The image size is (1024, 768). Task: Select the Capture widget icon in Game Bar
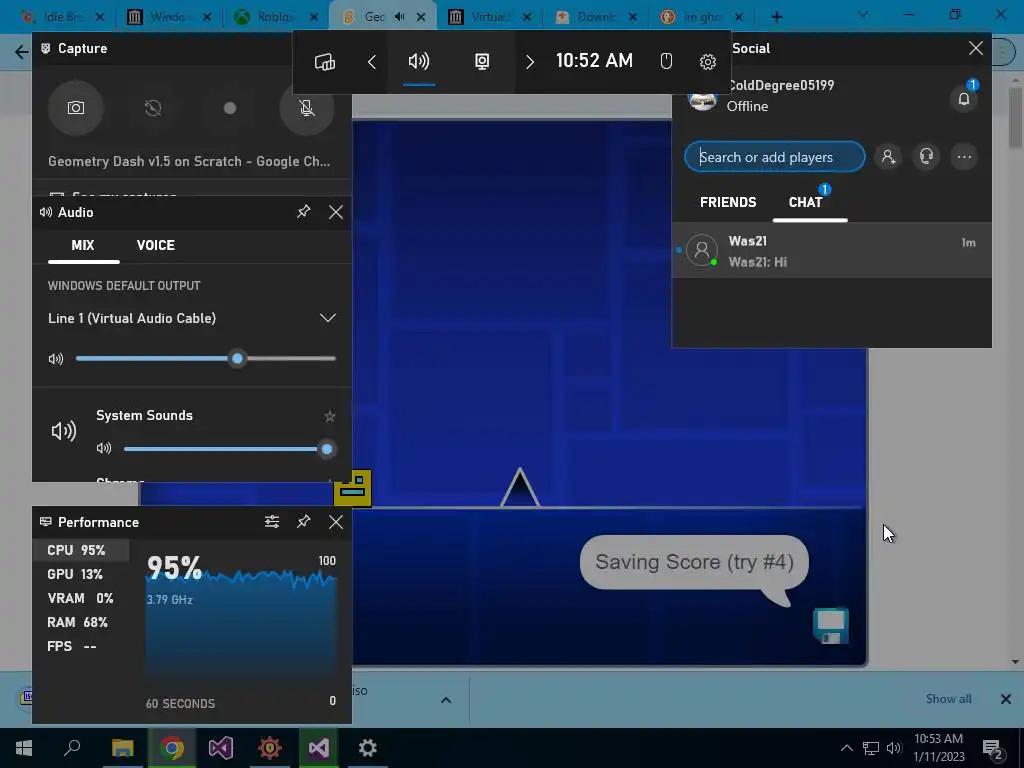pos(482,61)
